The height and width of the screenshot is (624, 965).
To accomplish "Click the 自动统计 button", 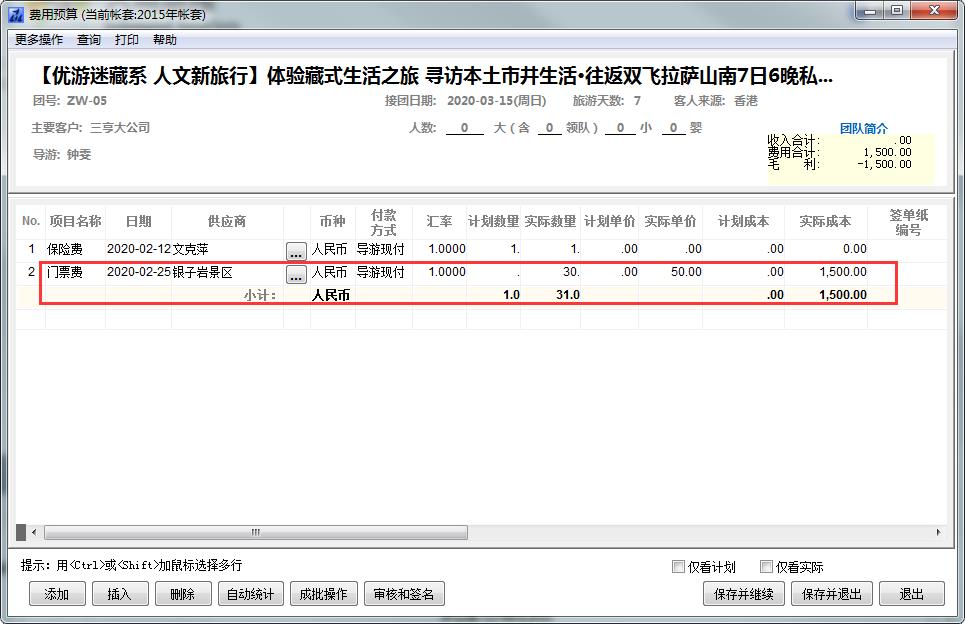I will (250, 594).
